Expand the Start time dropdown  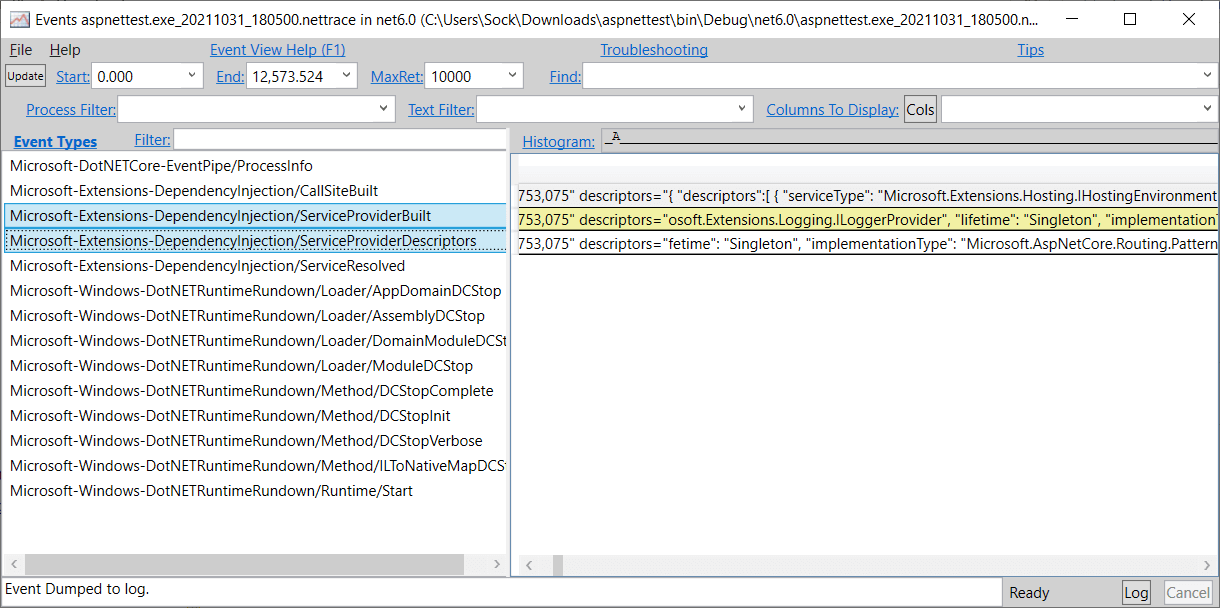pos(192,76)
